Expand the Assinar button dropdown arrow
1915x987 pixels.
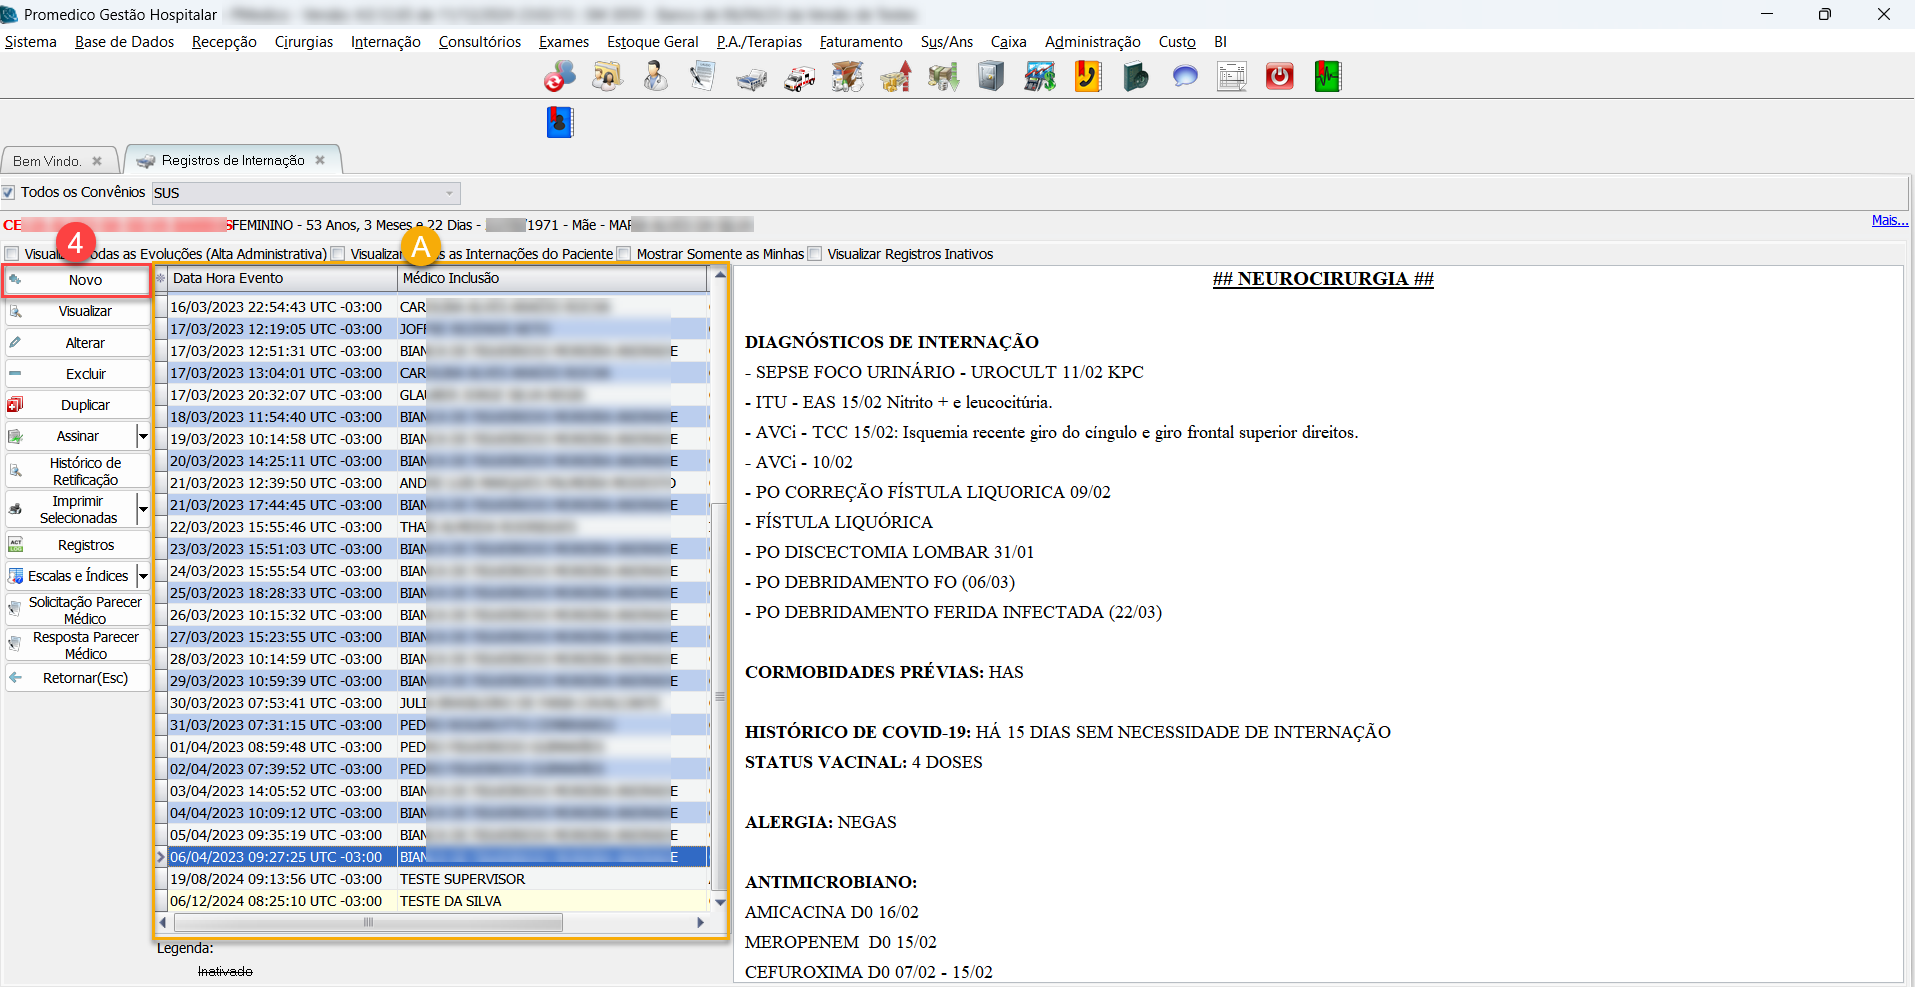pyautogui.click(x=143, y=436)
